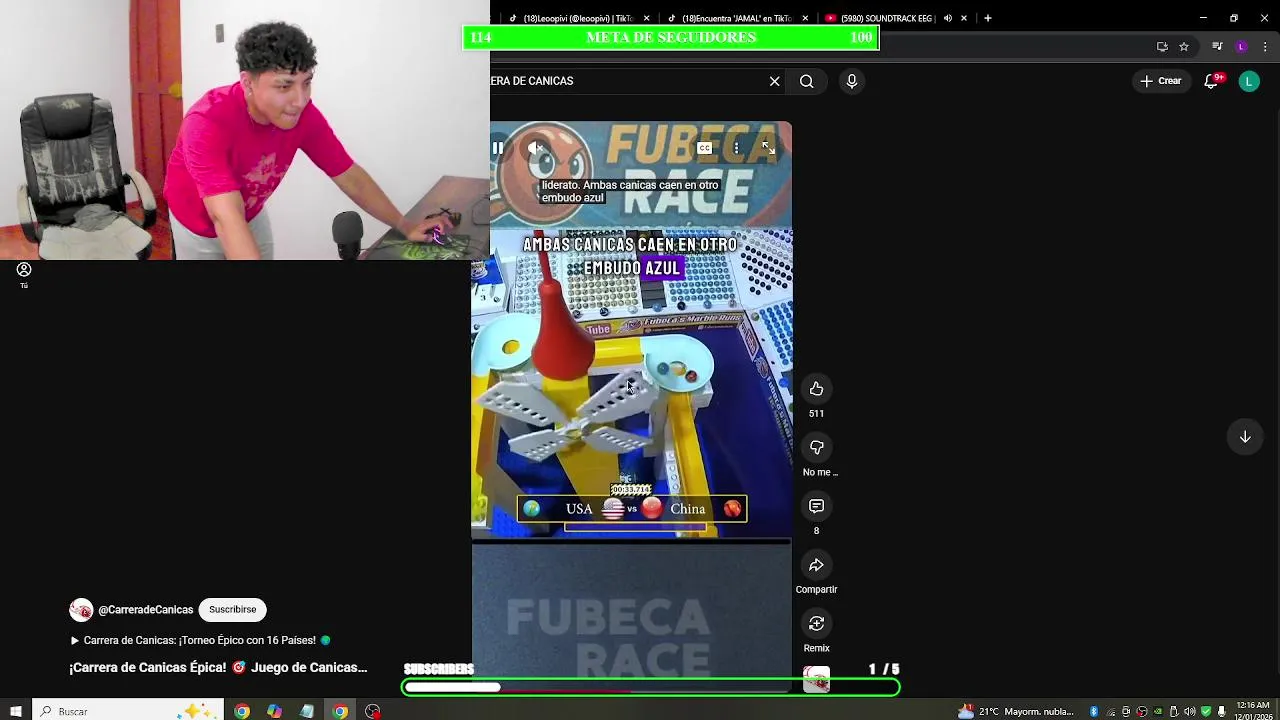Open the OBS Studio icon on the taskbar

[x=373, y=711]
